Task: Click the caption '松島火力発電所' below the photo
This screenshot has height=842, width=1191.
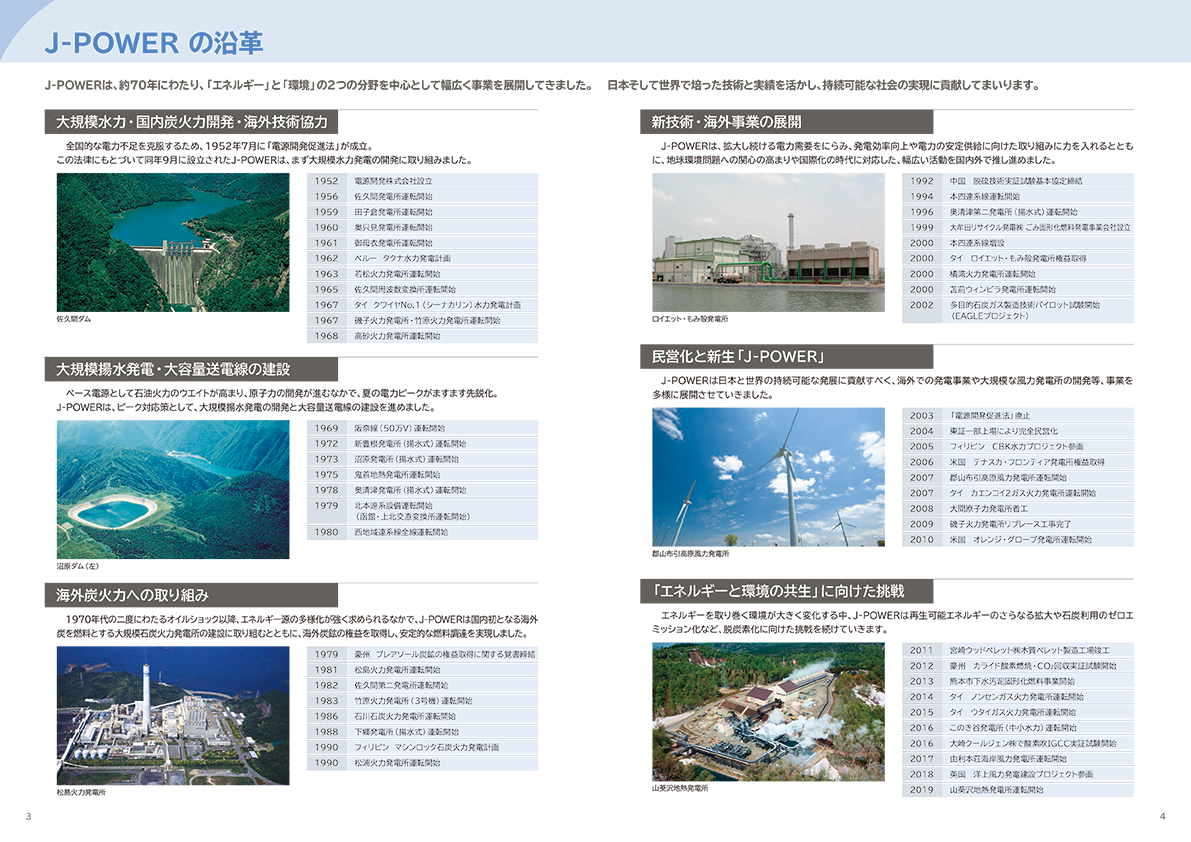Action: click(81, 793)
